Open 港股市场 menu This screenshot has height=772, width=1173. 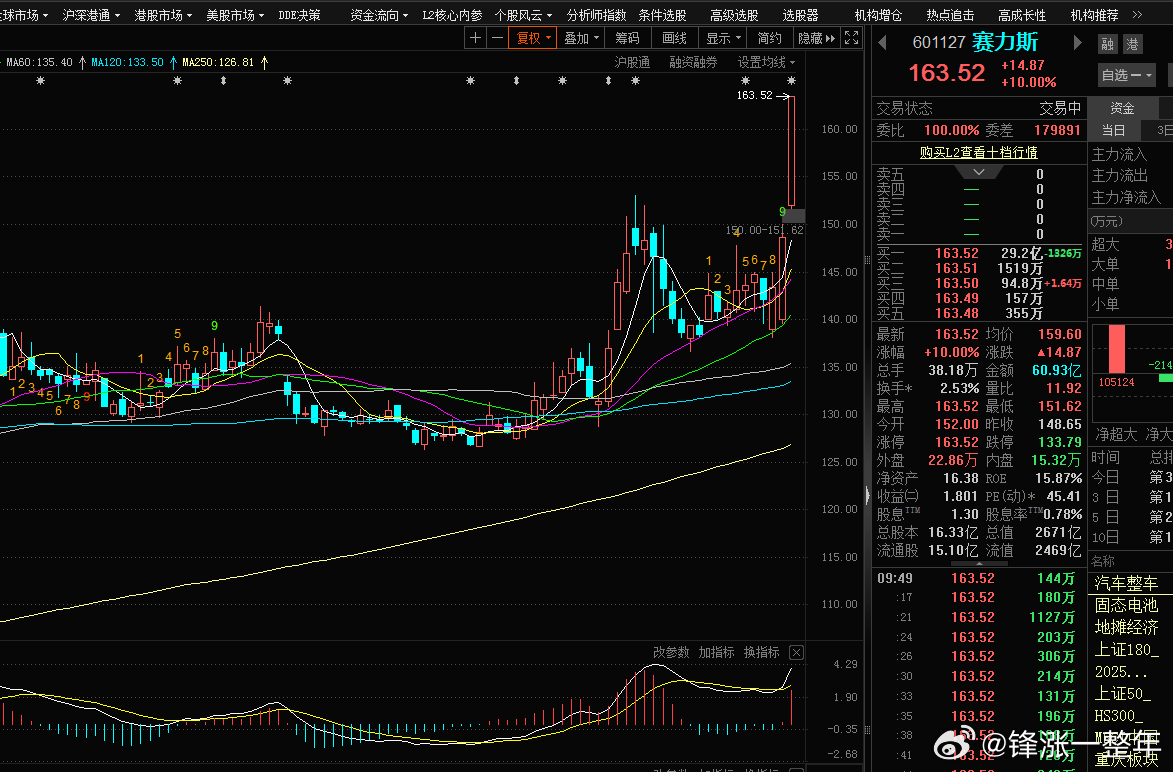point(162,15)
